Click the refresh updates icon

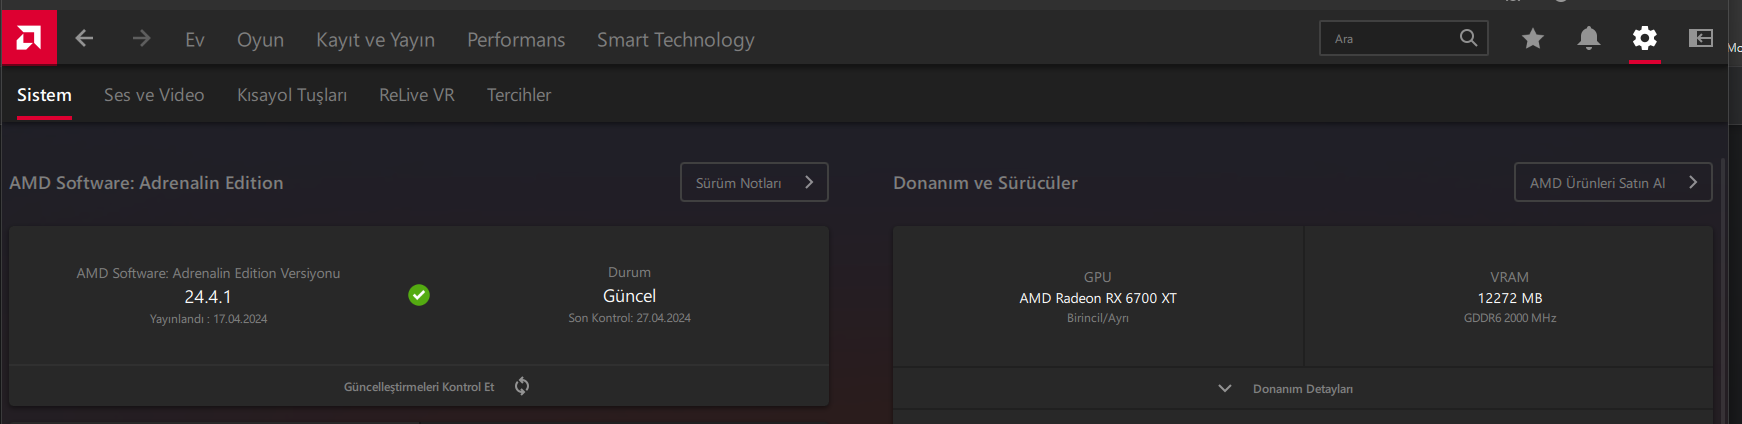(x=522, y=386)
